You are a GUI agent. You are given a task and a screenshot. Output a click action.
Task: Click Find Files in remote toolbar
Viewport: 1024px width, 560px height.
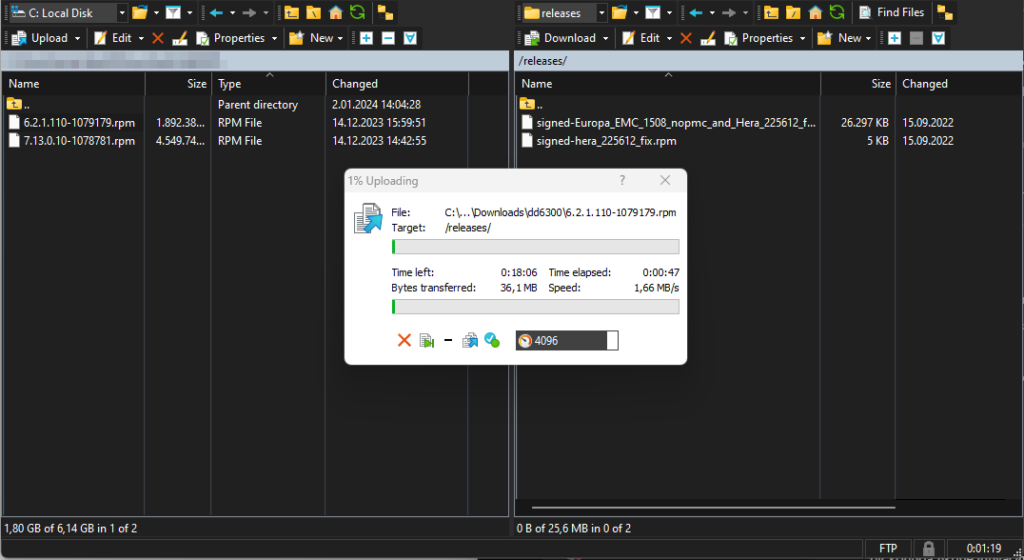pyautogui.click(x=892, y=13)
